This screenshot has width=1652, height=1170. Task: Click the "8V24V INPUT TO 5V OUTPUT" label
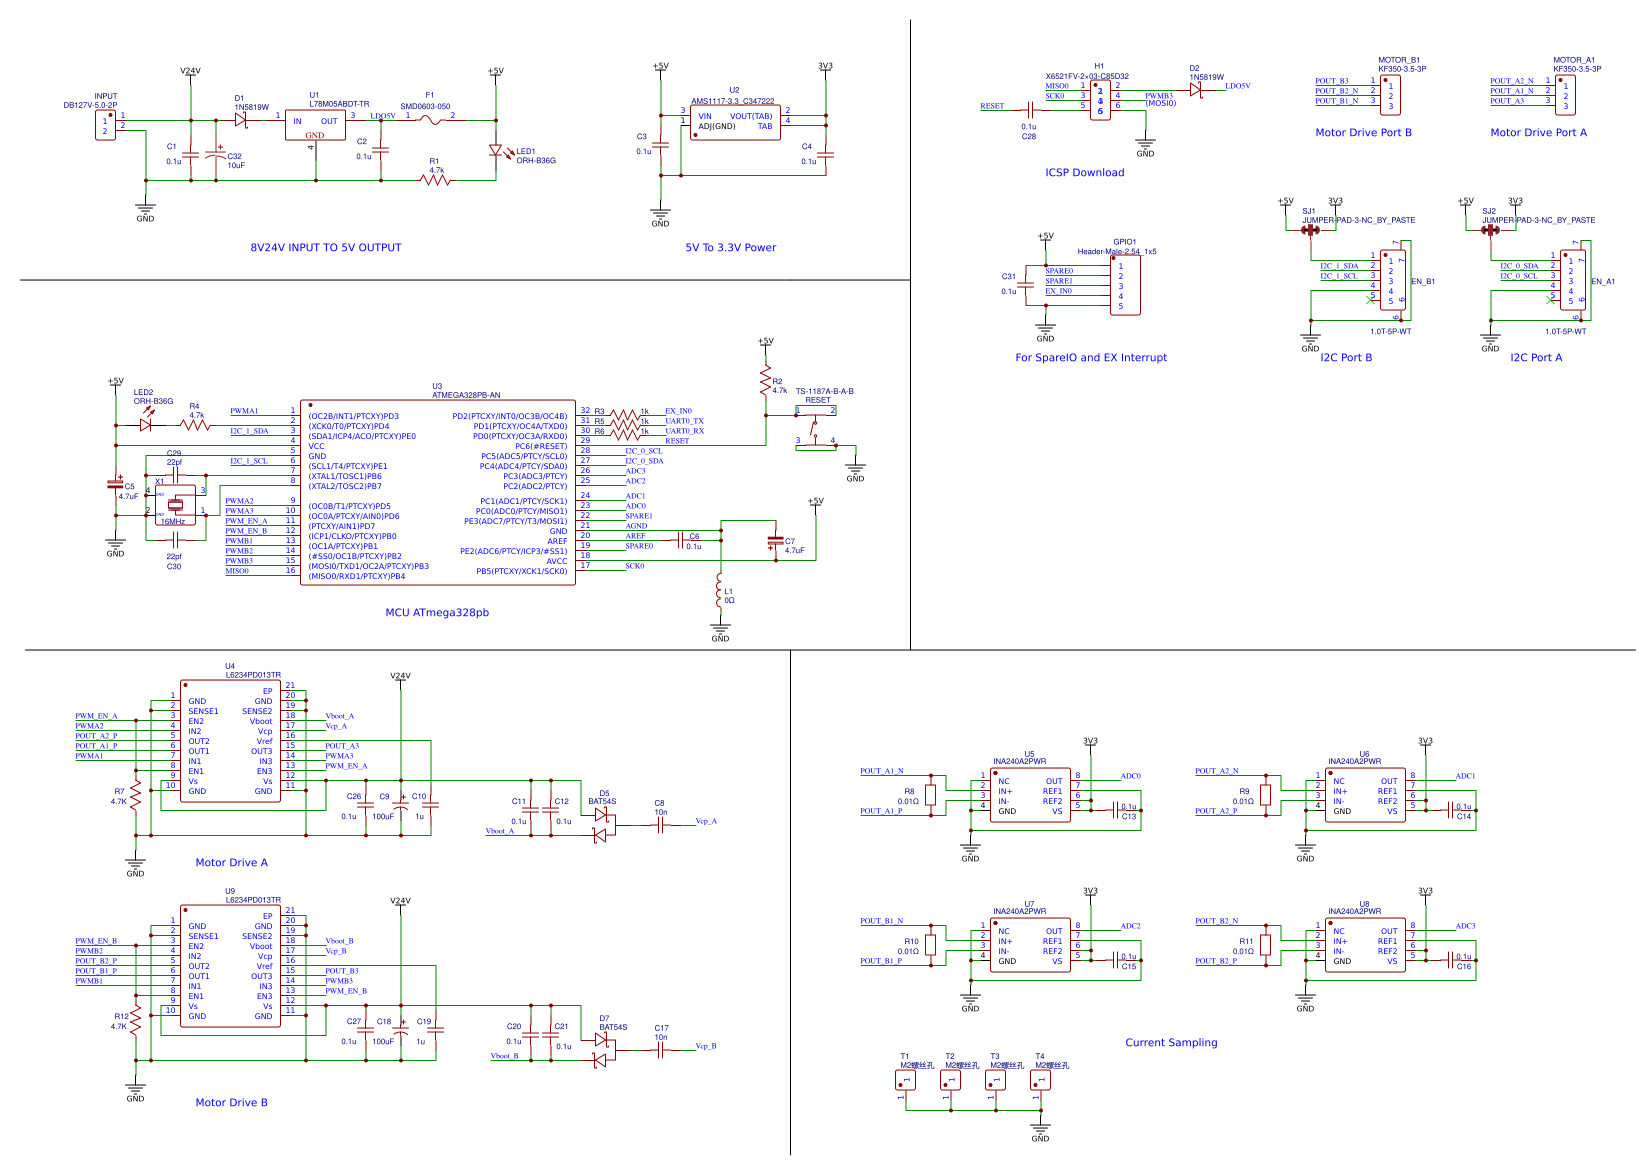pos(325,248)
